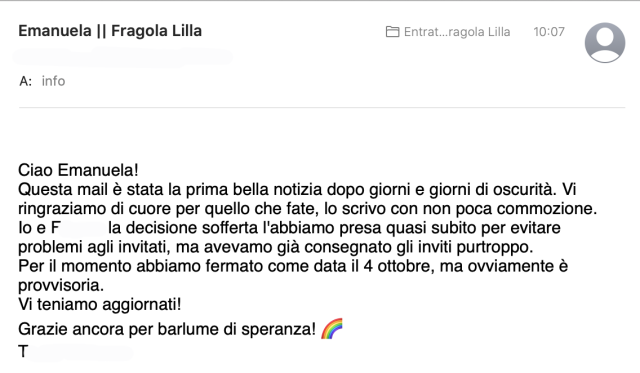Image resolution: width=640 pixels, height=373 pixels.
Task: Click the line starting 'problemi agli invitati'
Action: (x=276, y=247)
